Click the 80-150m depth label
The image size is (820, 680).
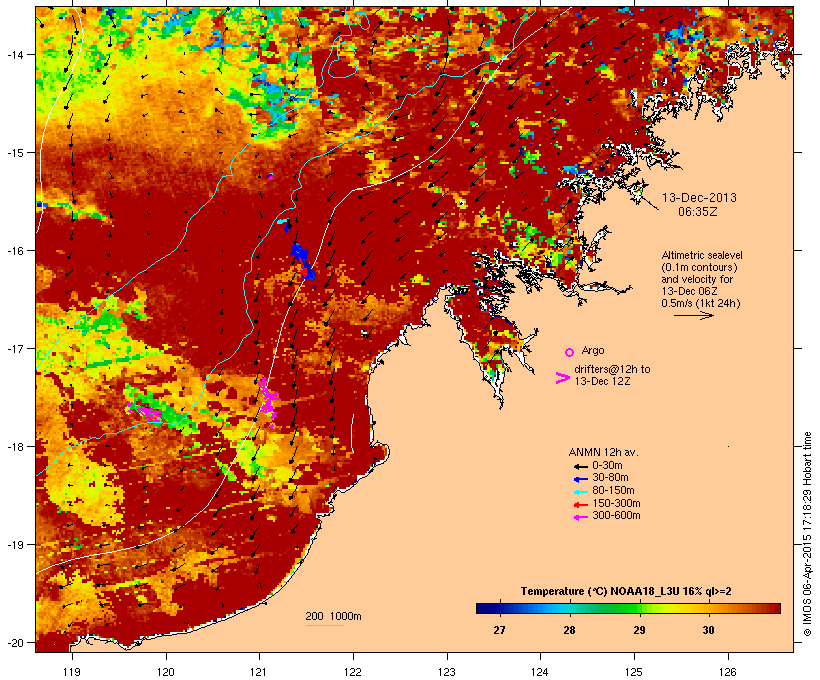613,491
